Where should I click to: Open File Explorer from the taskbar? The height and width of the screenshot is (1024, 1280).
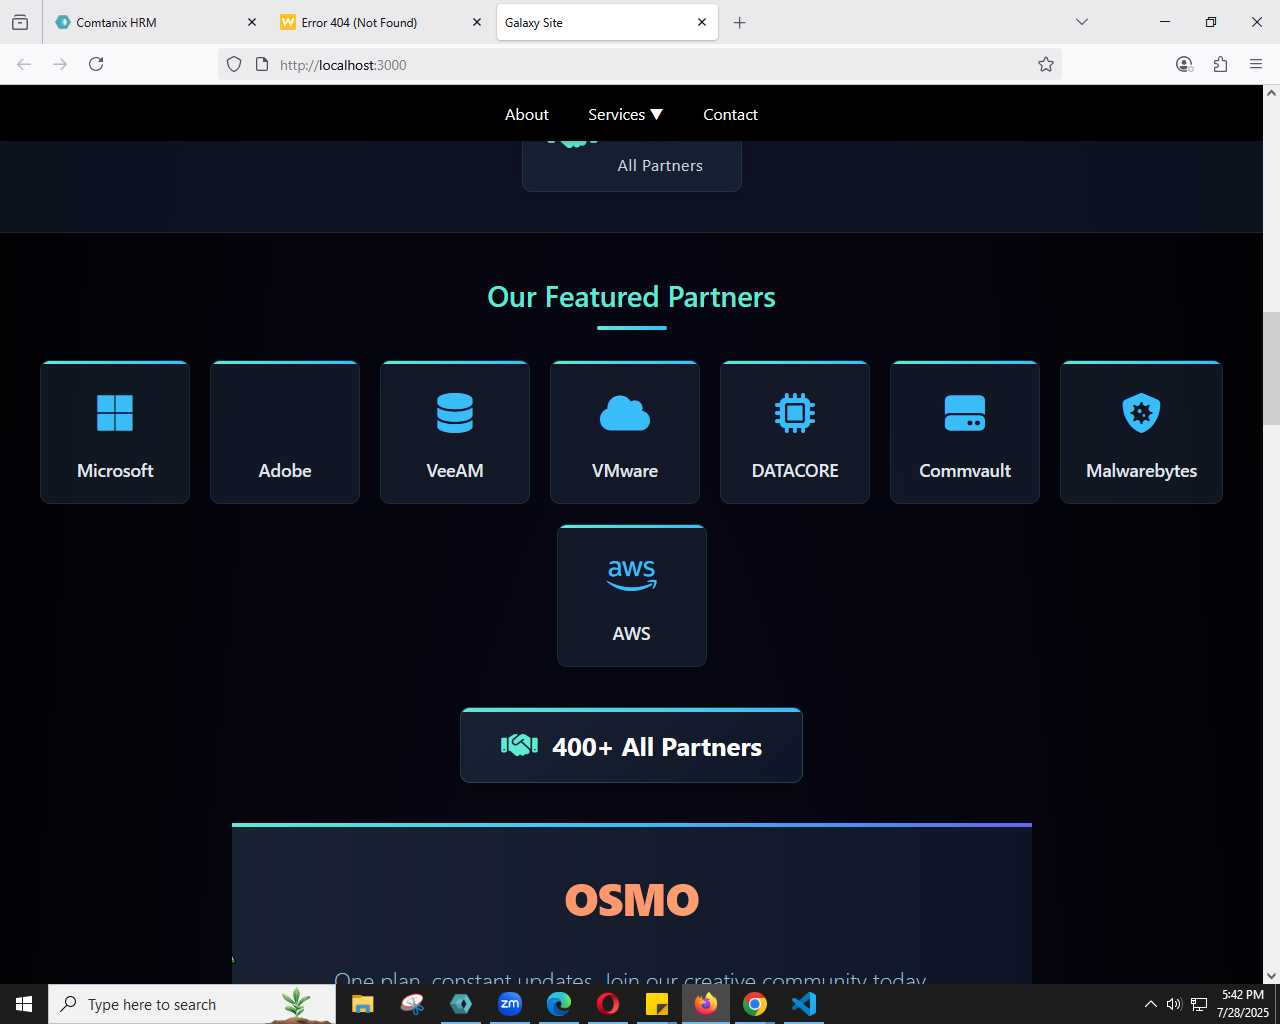362,1004
